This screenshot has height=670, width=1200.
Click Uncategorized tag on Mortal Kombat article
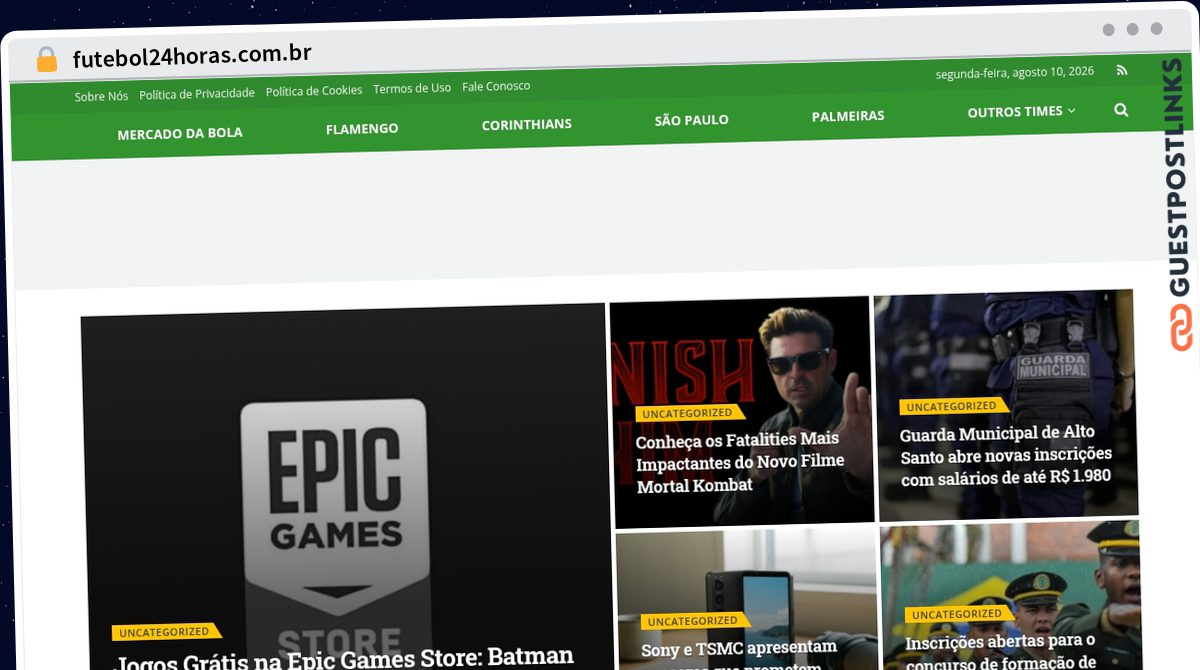[688, 413]
